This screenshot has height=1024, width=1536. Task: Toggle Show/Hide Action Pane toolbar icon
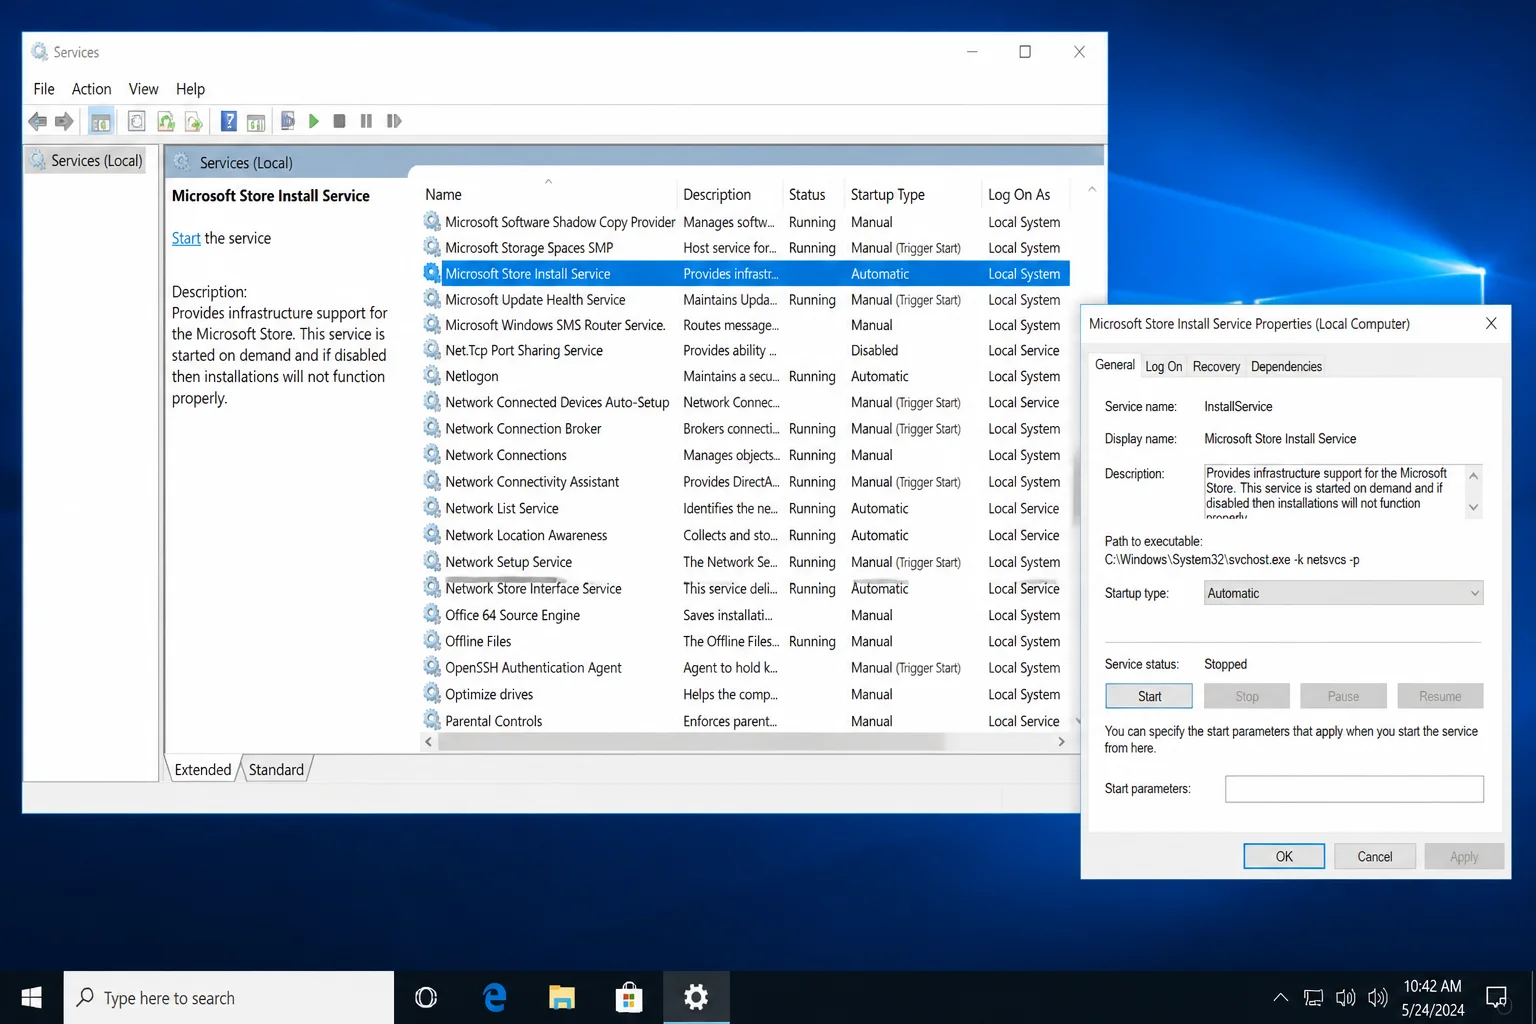tap(256, 121)
